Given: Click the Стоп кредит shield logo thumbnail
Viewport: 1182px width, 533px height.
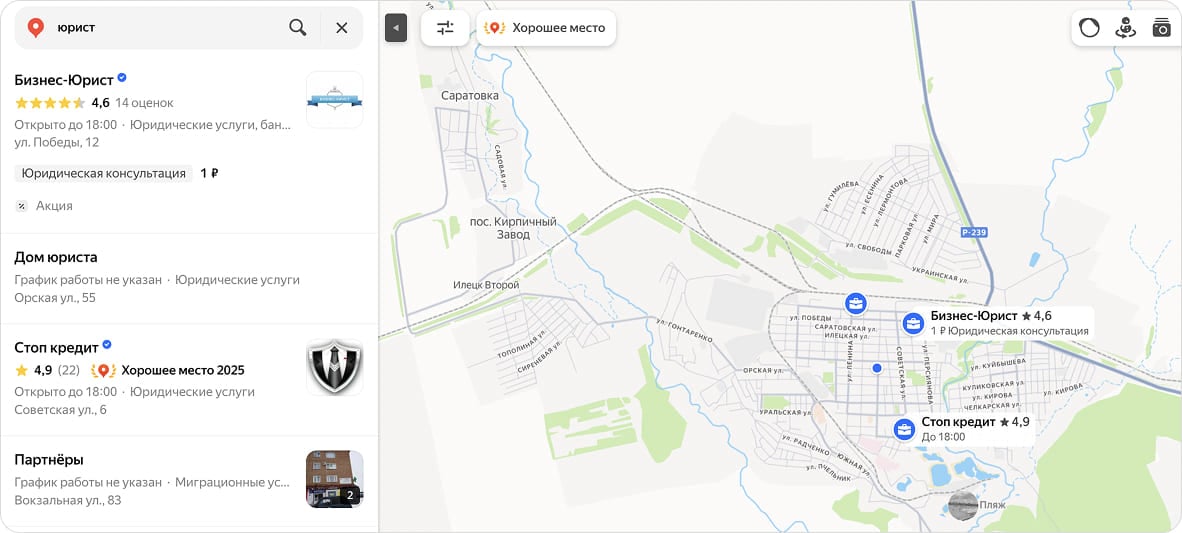Looking at the screenshot, I should pos(335,367).
